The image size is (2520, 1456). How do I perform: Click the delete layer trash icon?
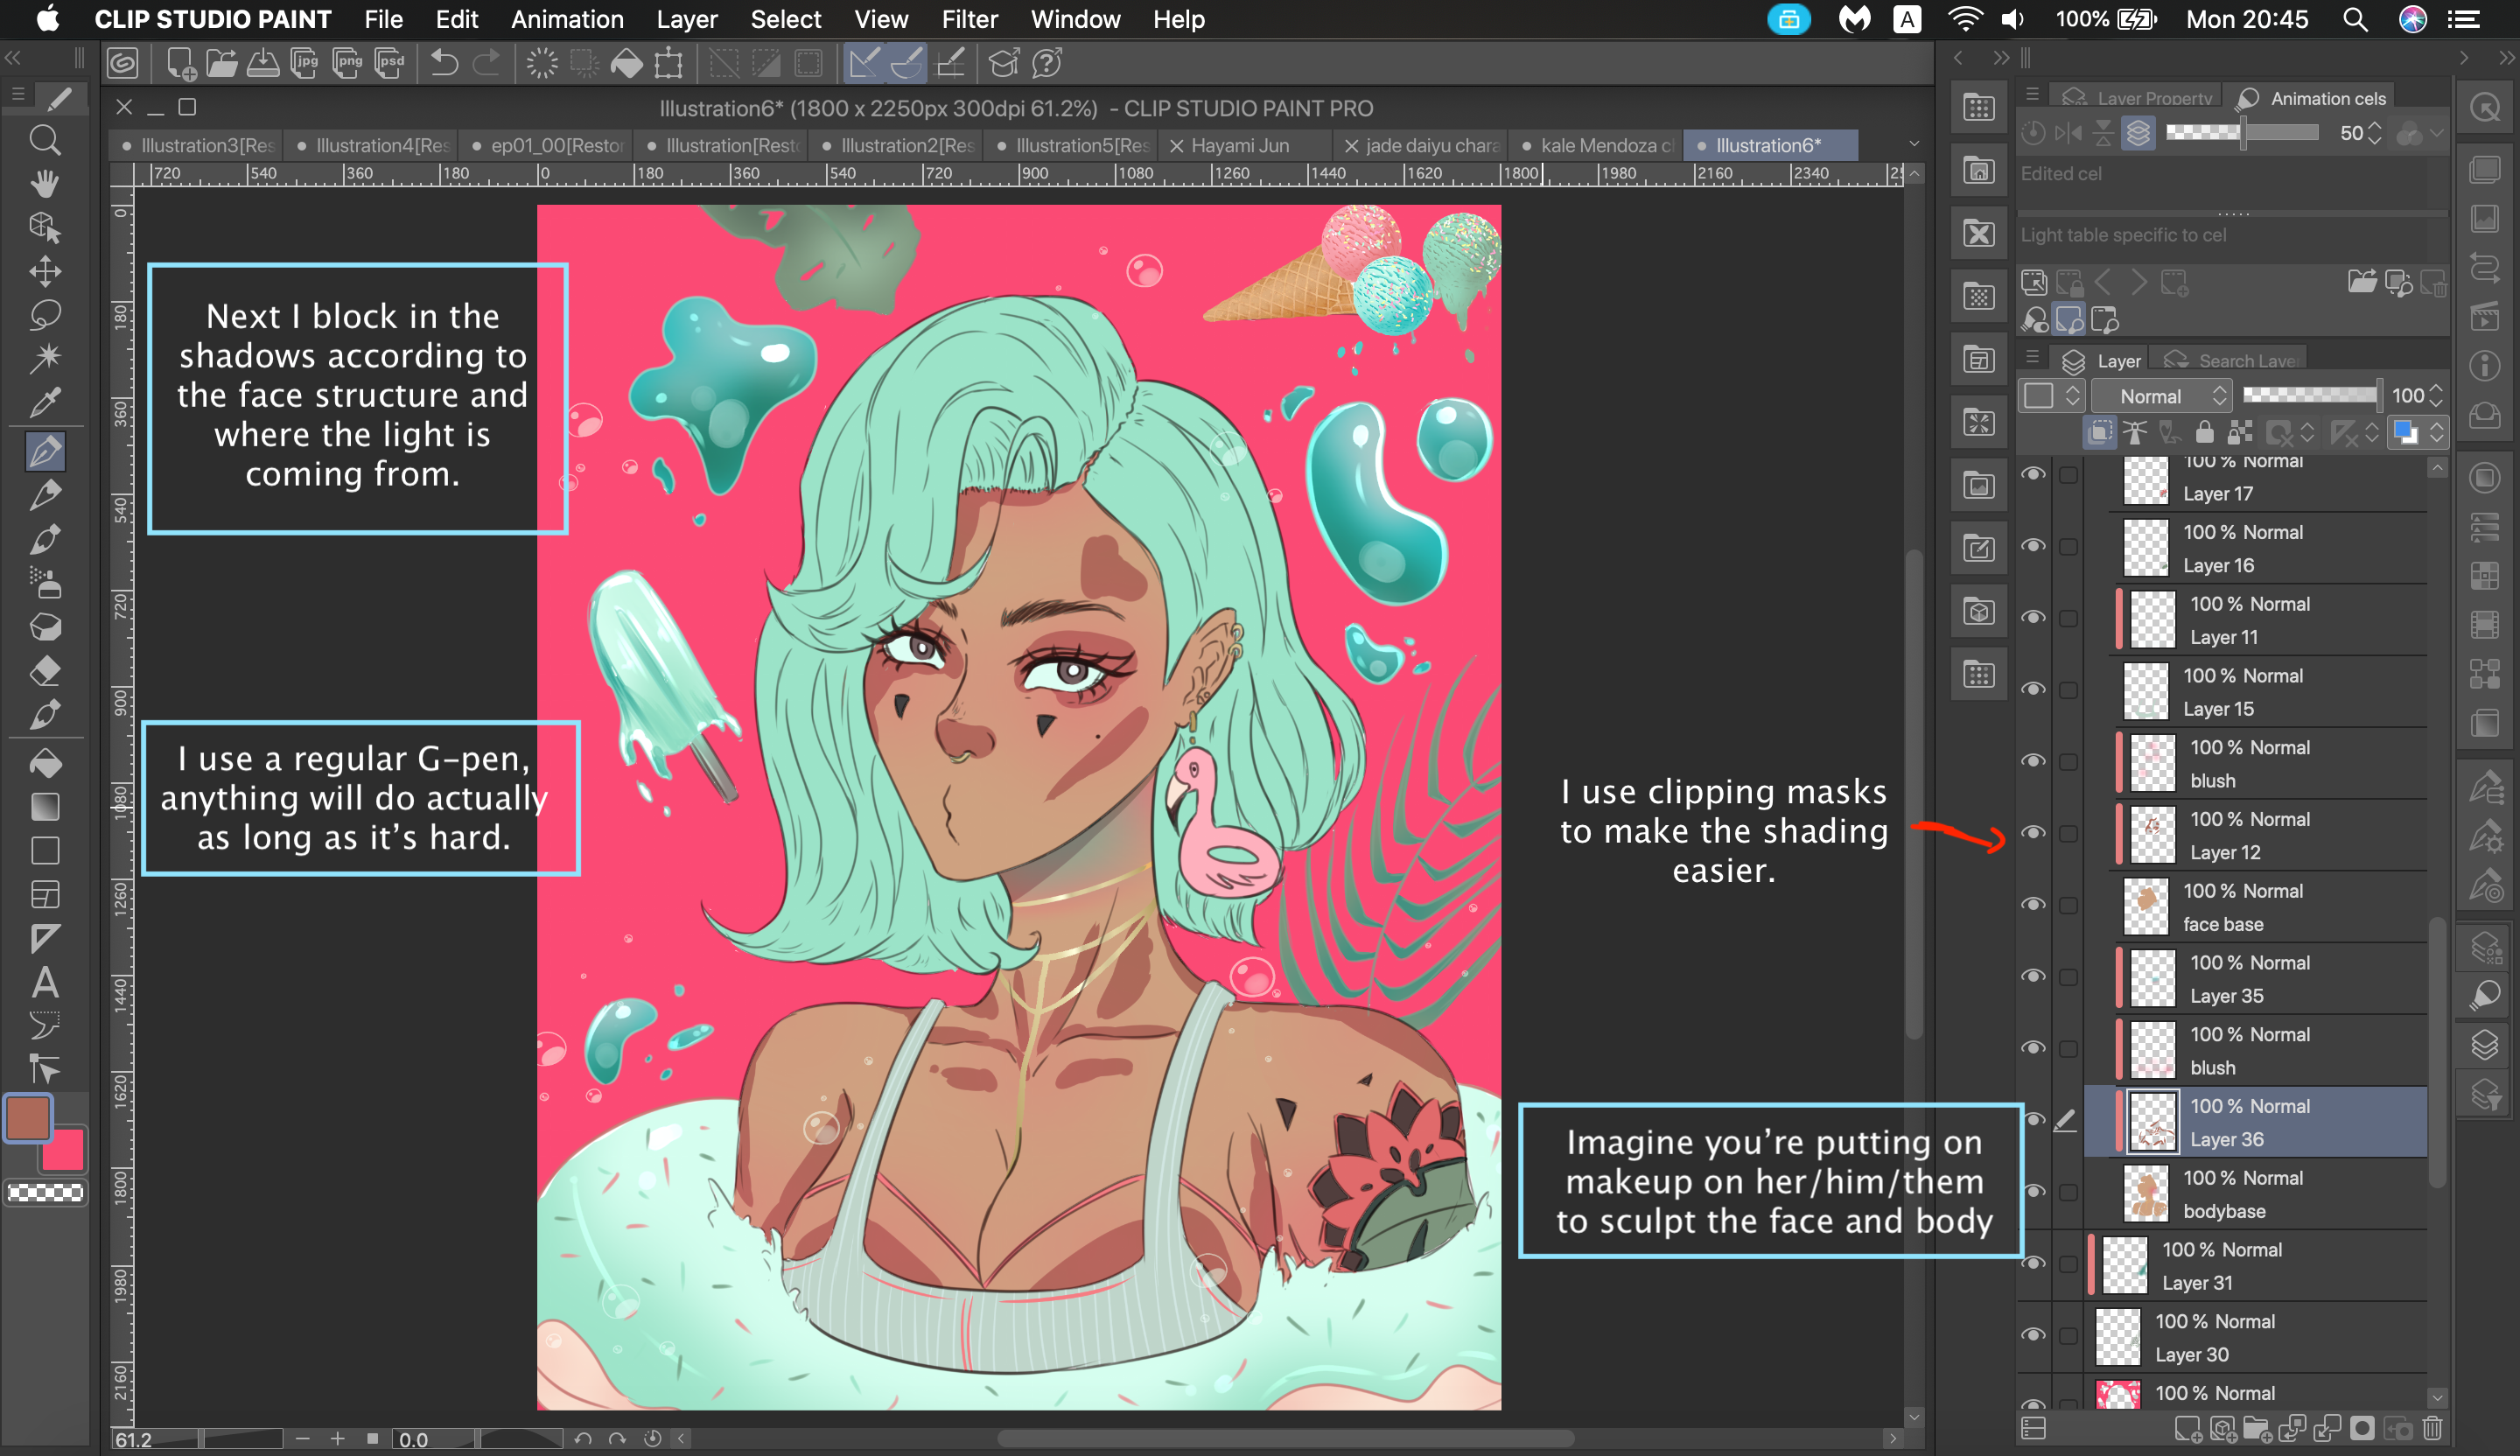pos(2433,1429)
